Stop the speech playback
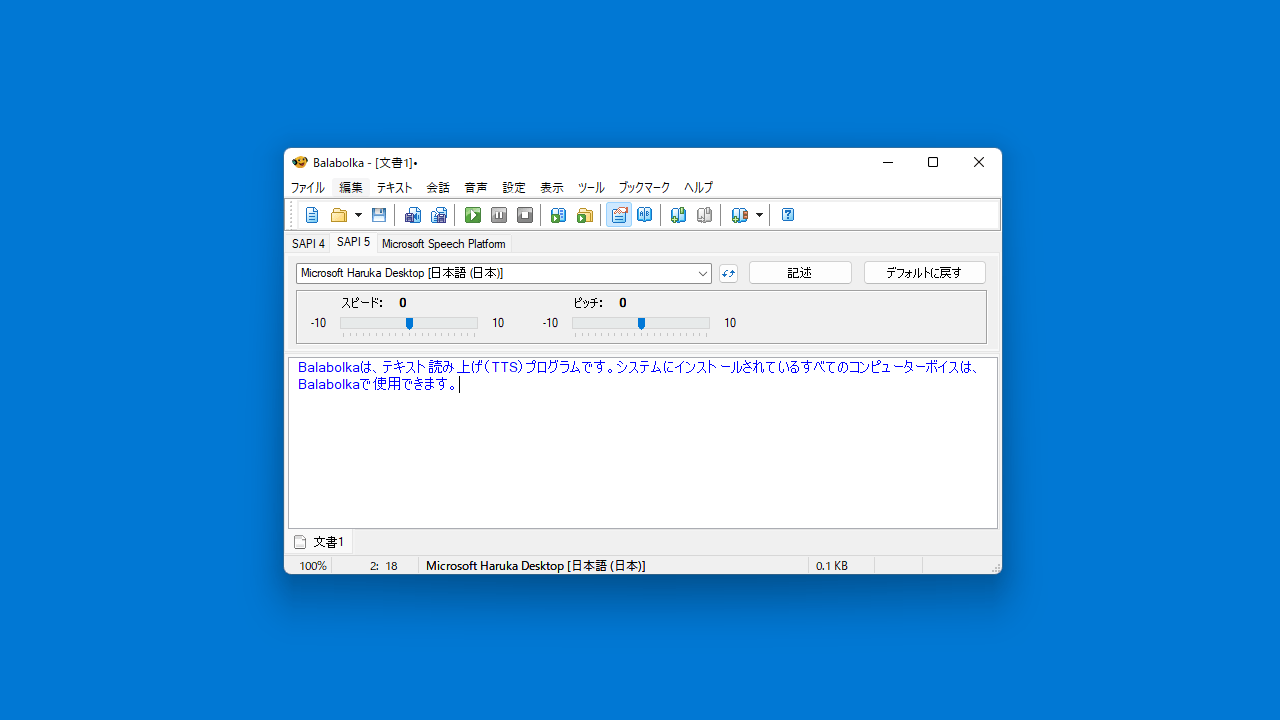Viewport: 1280px width, 720px height. coord(525,215)
